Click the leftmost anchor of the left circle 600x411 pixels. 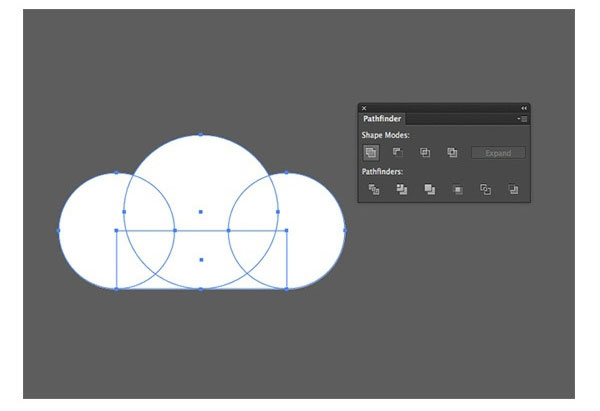click(59, 230)
